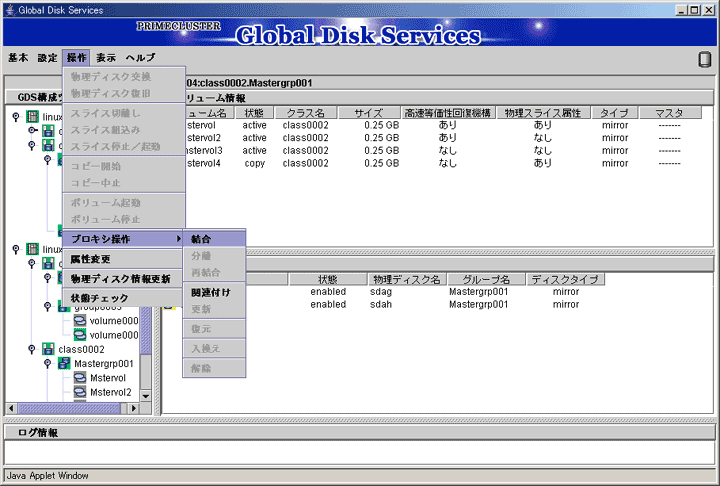
Task: Select the Mstervol volume icon
Action: click(x=80, y=378)
